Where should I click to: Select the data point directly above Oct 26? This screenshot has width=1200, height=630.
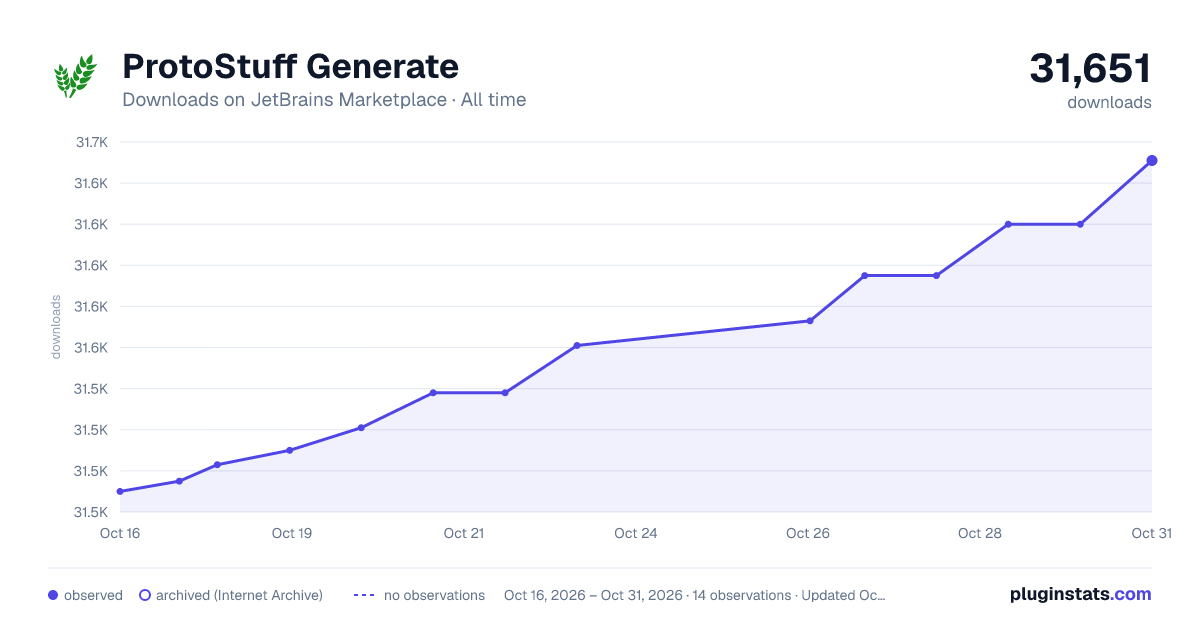coord(810,321)
